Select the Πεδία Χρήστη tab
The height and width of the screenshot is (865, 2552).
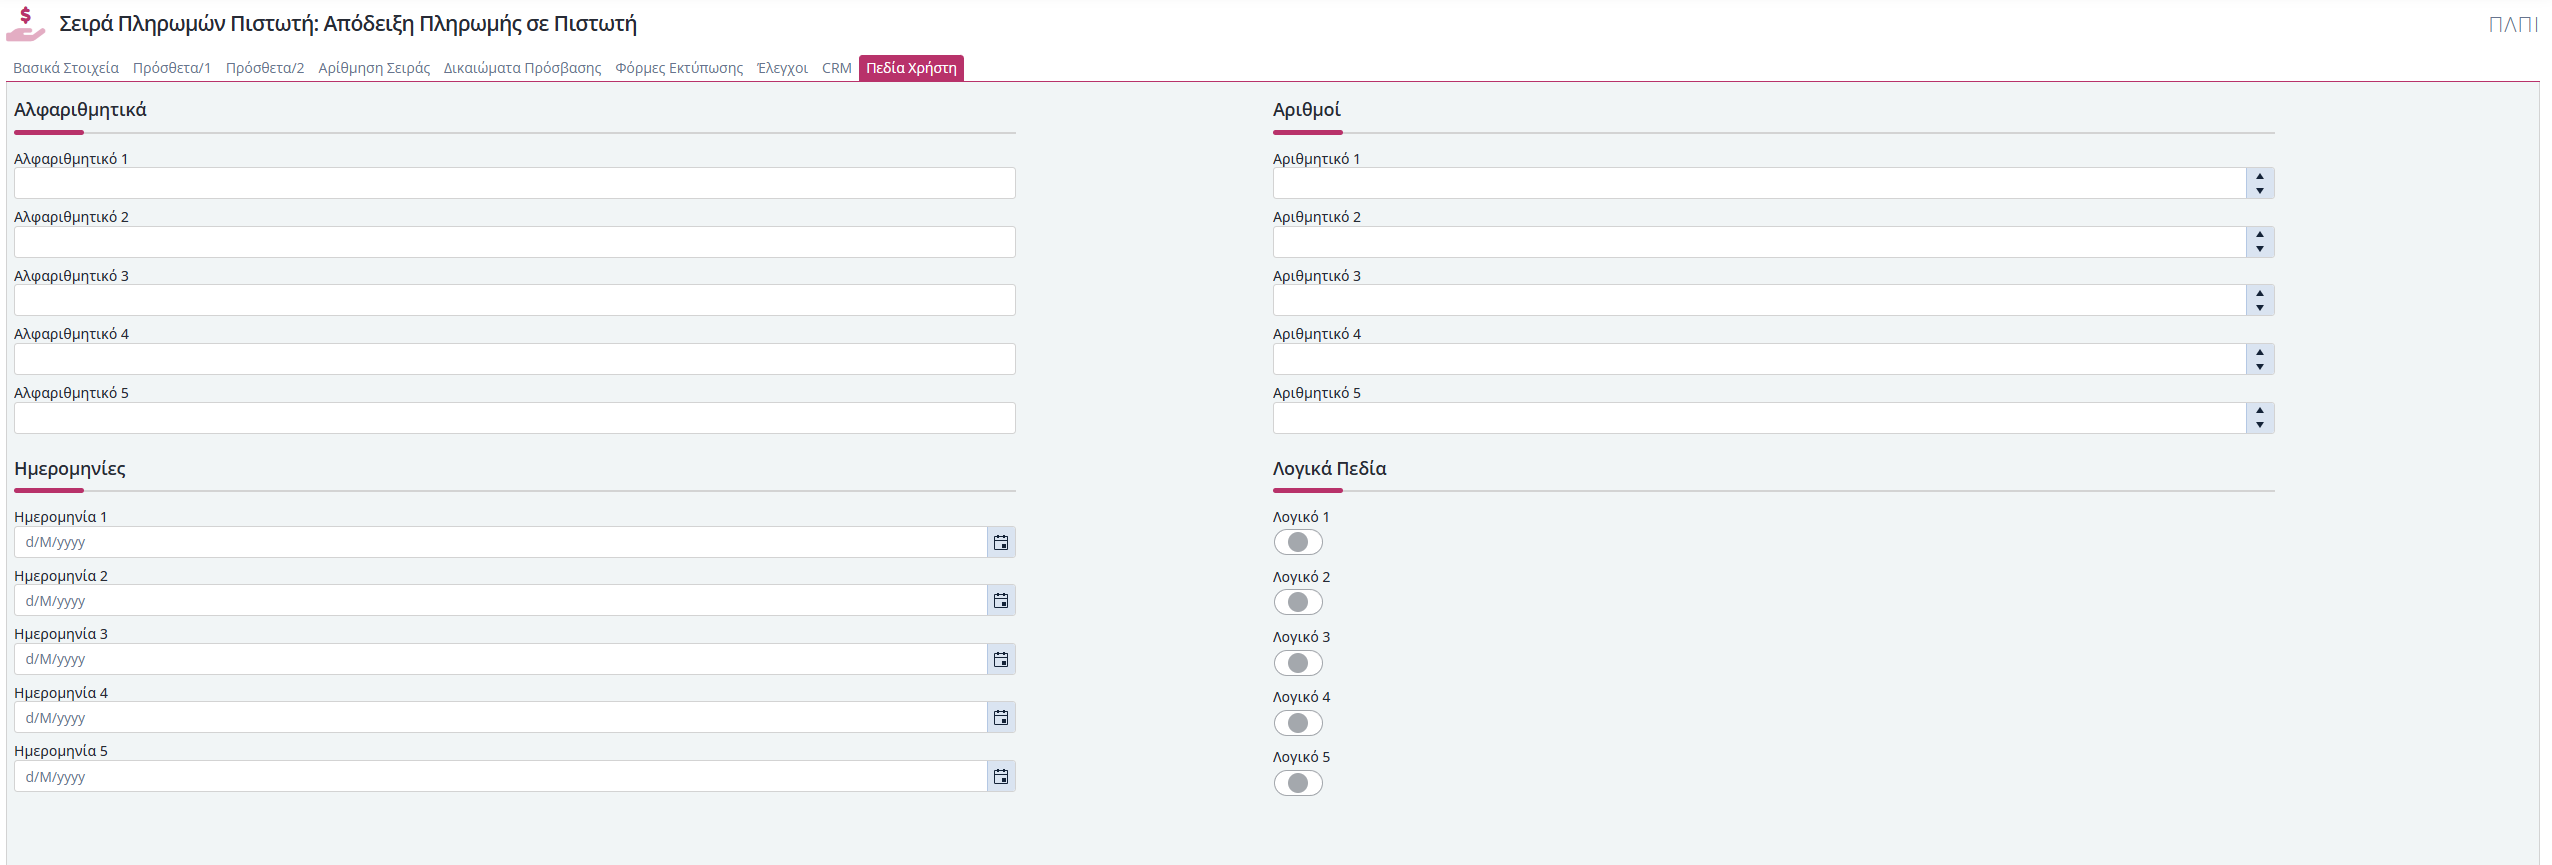(x=911, y=68)
